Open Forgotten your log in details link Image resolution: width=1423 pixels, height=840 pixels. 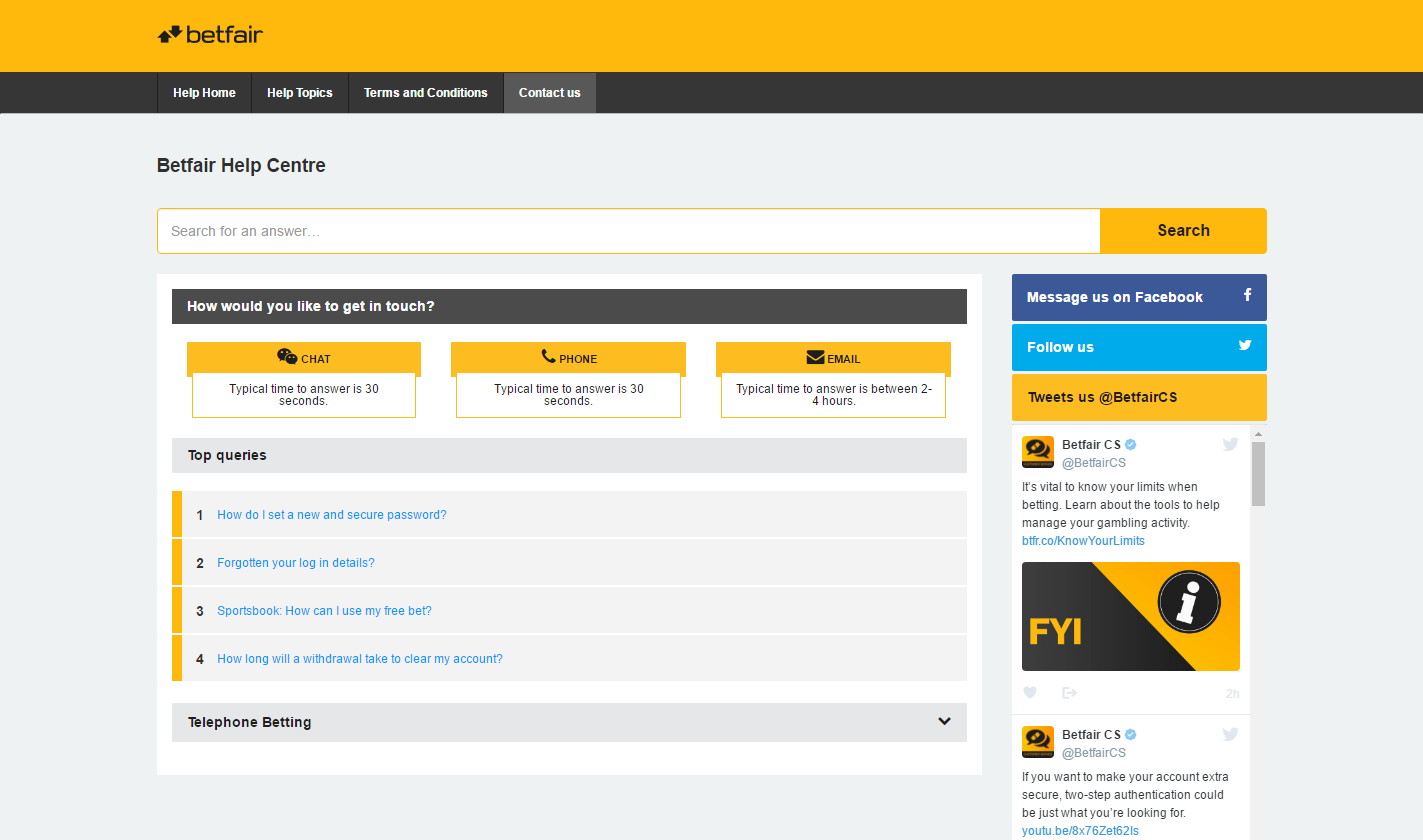(x=296, y=563)
